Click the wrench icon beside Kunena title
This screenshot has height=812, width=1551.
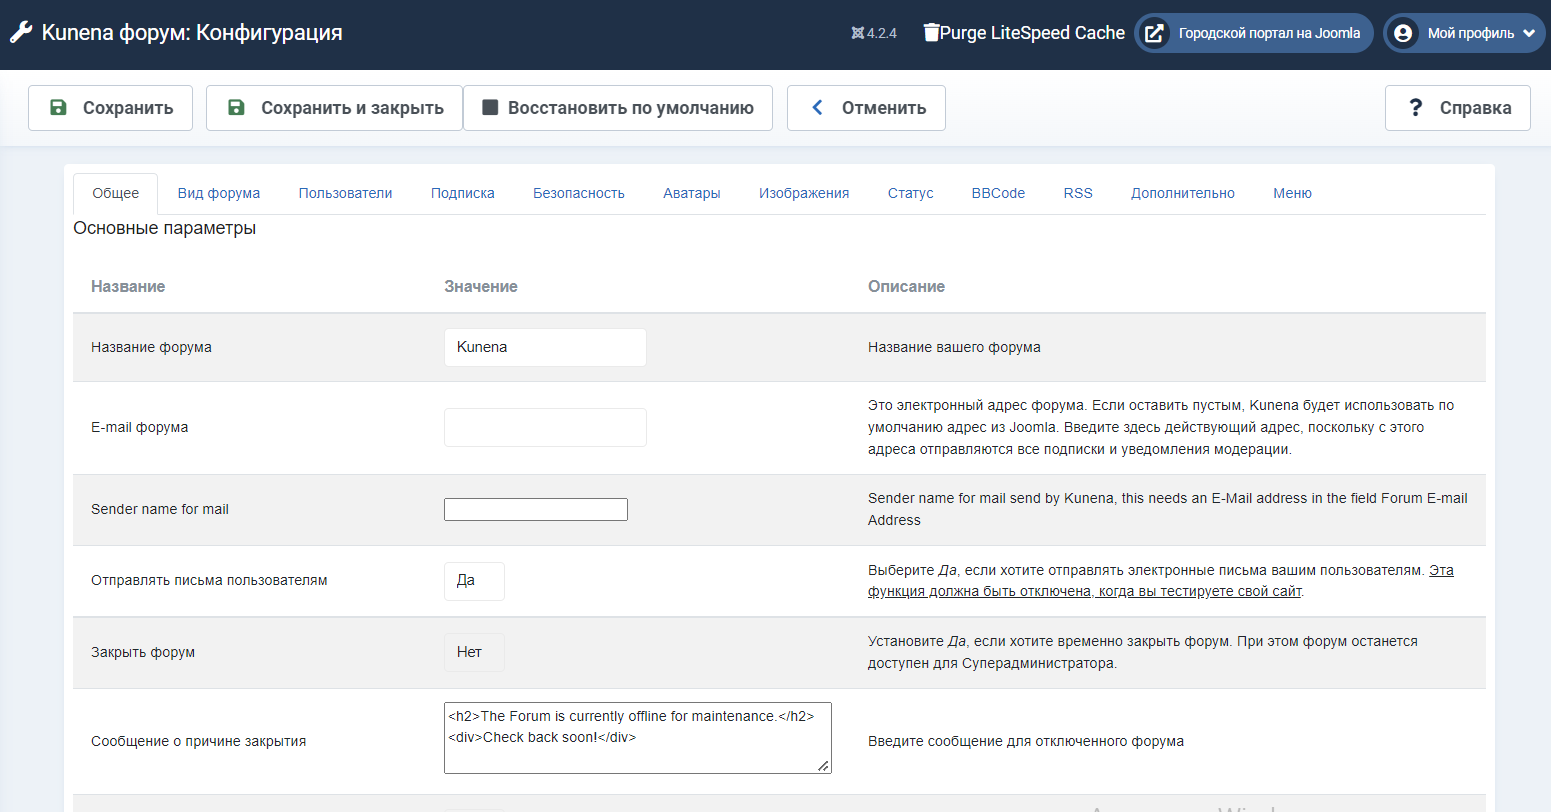coord(21,33)
